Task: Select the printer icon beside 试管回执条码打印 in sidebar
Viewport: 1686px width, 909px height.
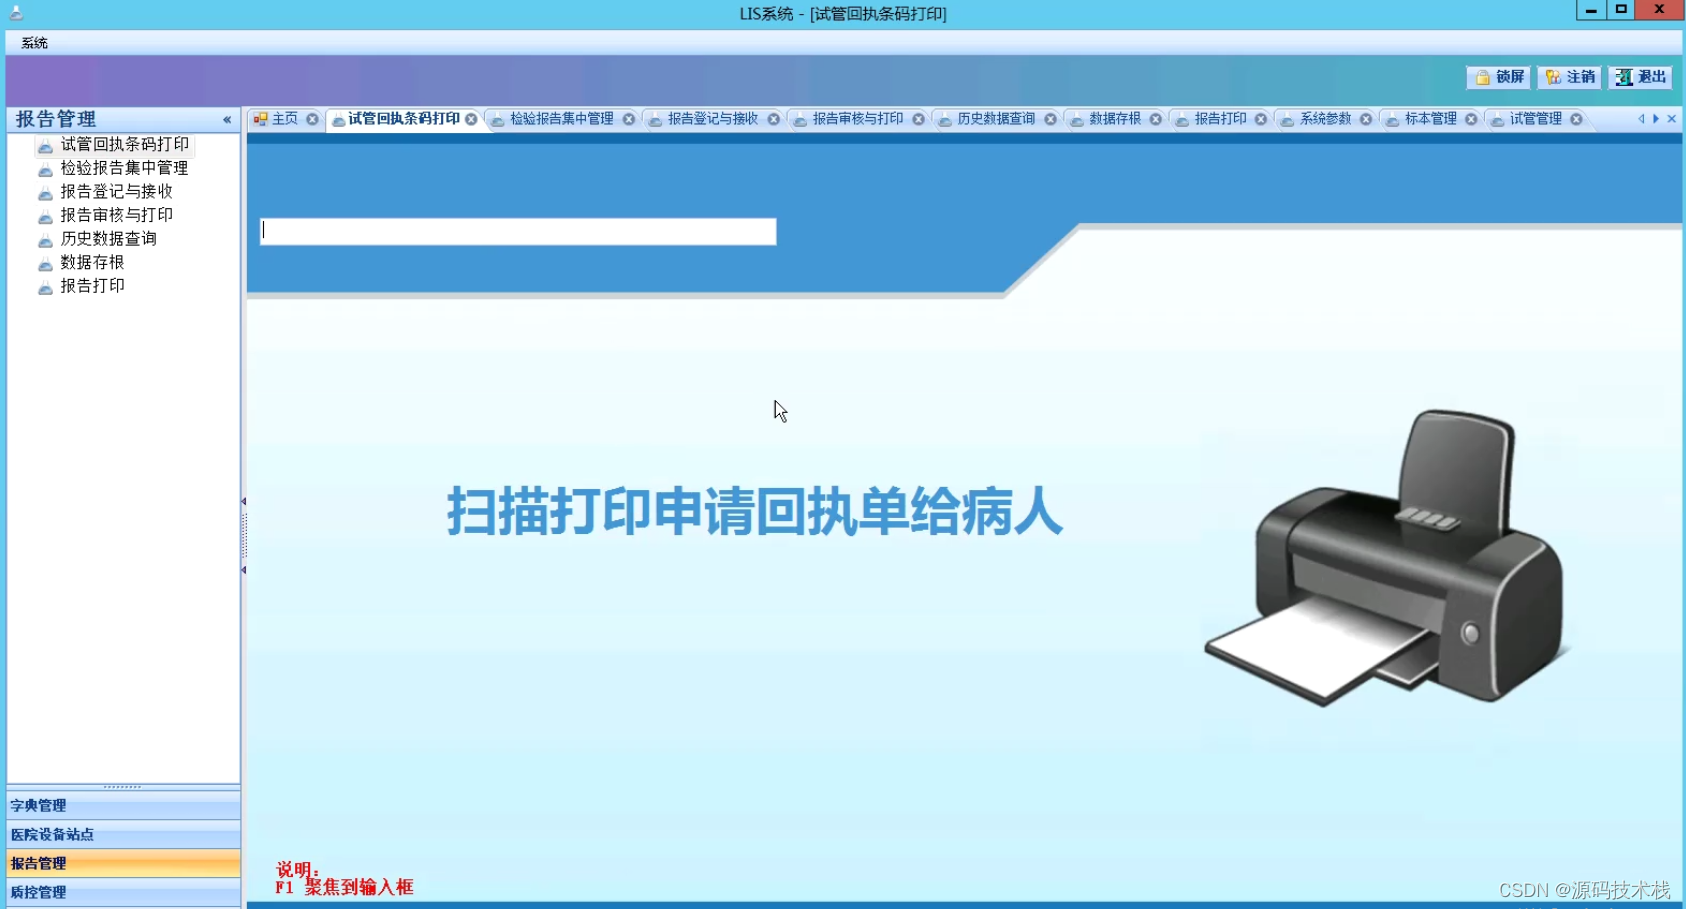Action: pyautogui.click(x=46, y=144)
